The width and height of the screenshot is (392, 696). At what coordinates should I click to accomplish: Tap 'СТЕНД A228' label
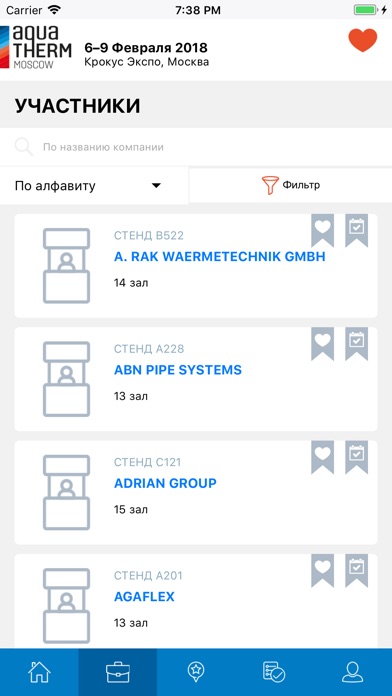tap(149, 349)
